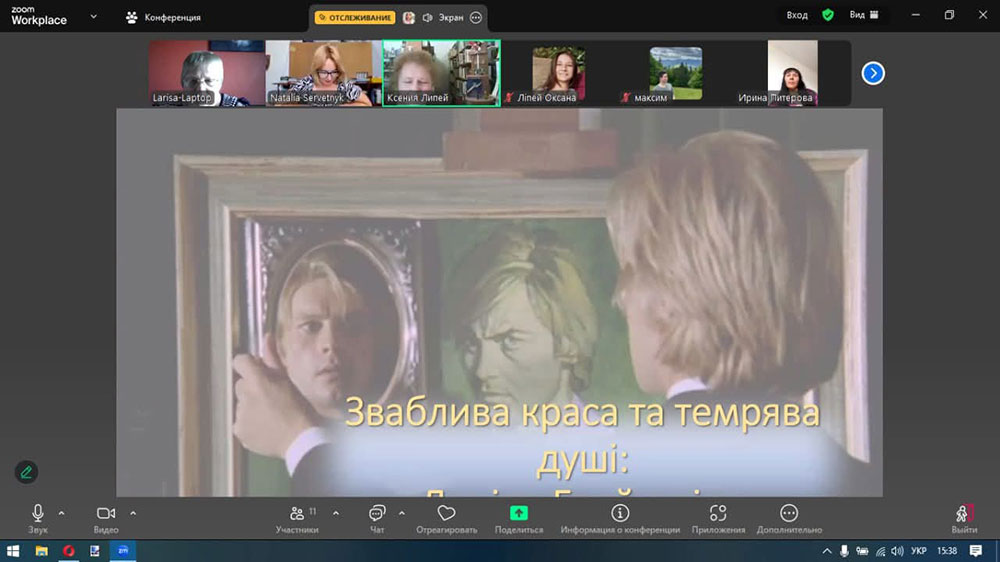Click the speaker icon beside Экран
This screenshot has width=1000, height=562.
pos(427,18)
